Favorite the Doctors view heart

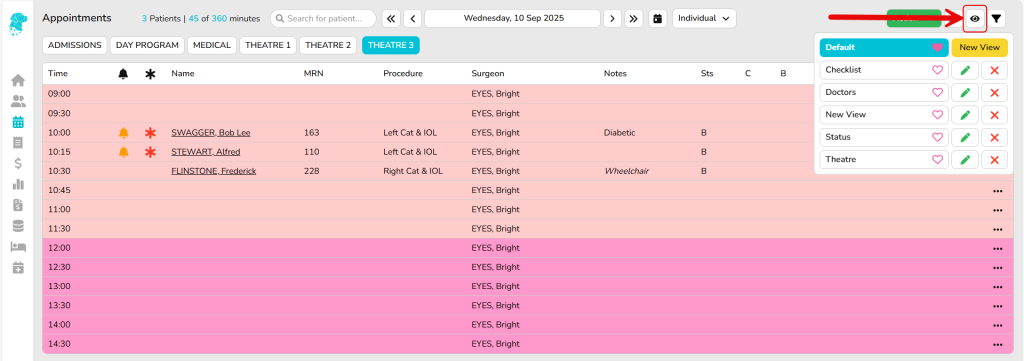pyautogui.click(x=937, y=93)
